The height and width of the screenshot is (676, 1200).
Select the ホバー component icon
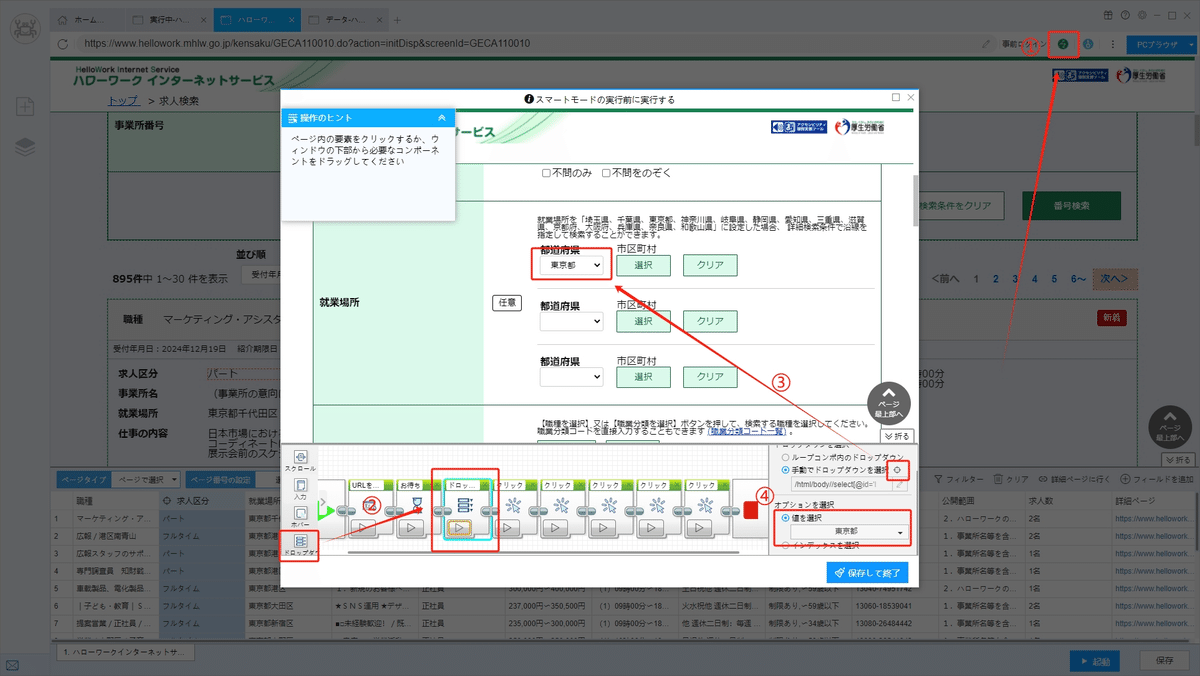pyautogui.click(x=300, y=513)
